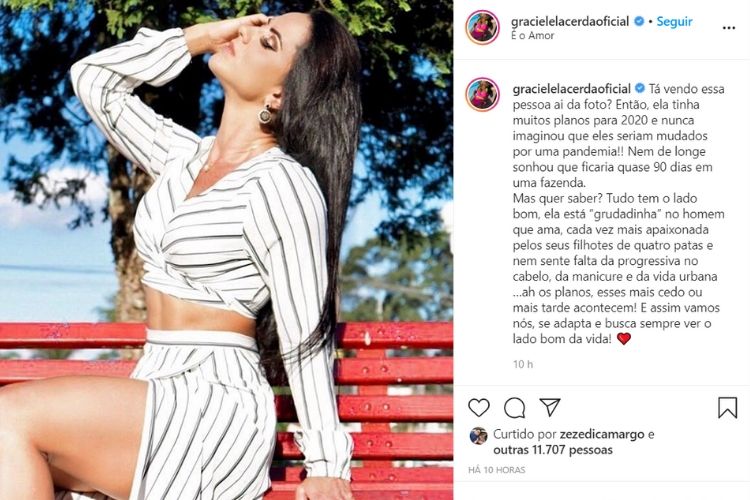Open the small avatar beside "Curtido por"

(x=478, y=435)
